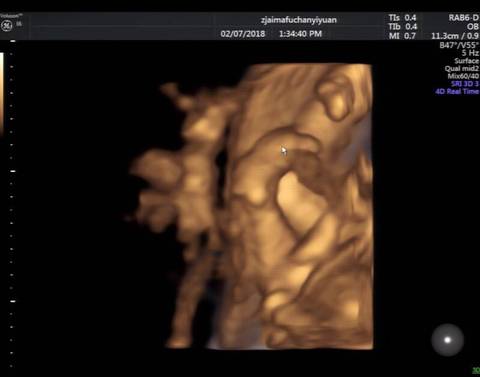Select the Surface render mode label
Image resolution: width=480 pixels, height=377 pixels.
click(x=467, y=61)
